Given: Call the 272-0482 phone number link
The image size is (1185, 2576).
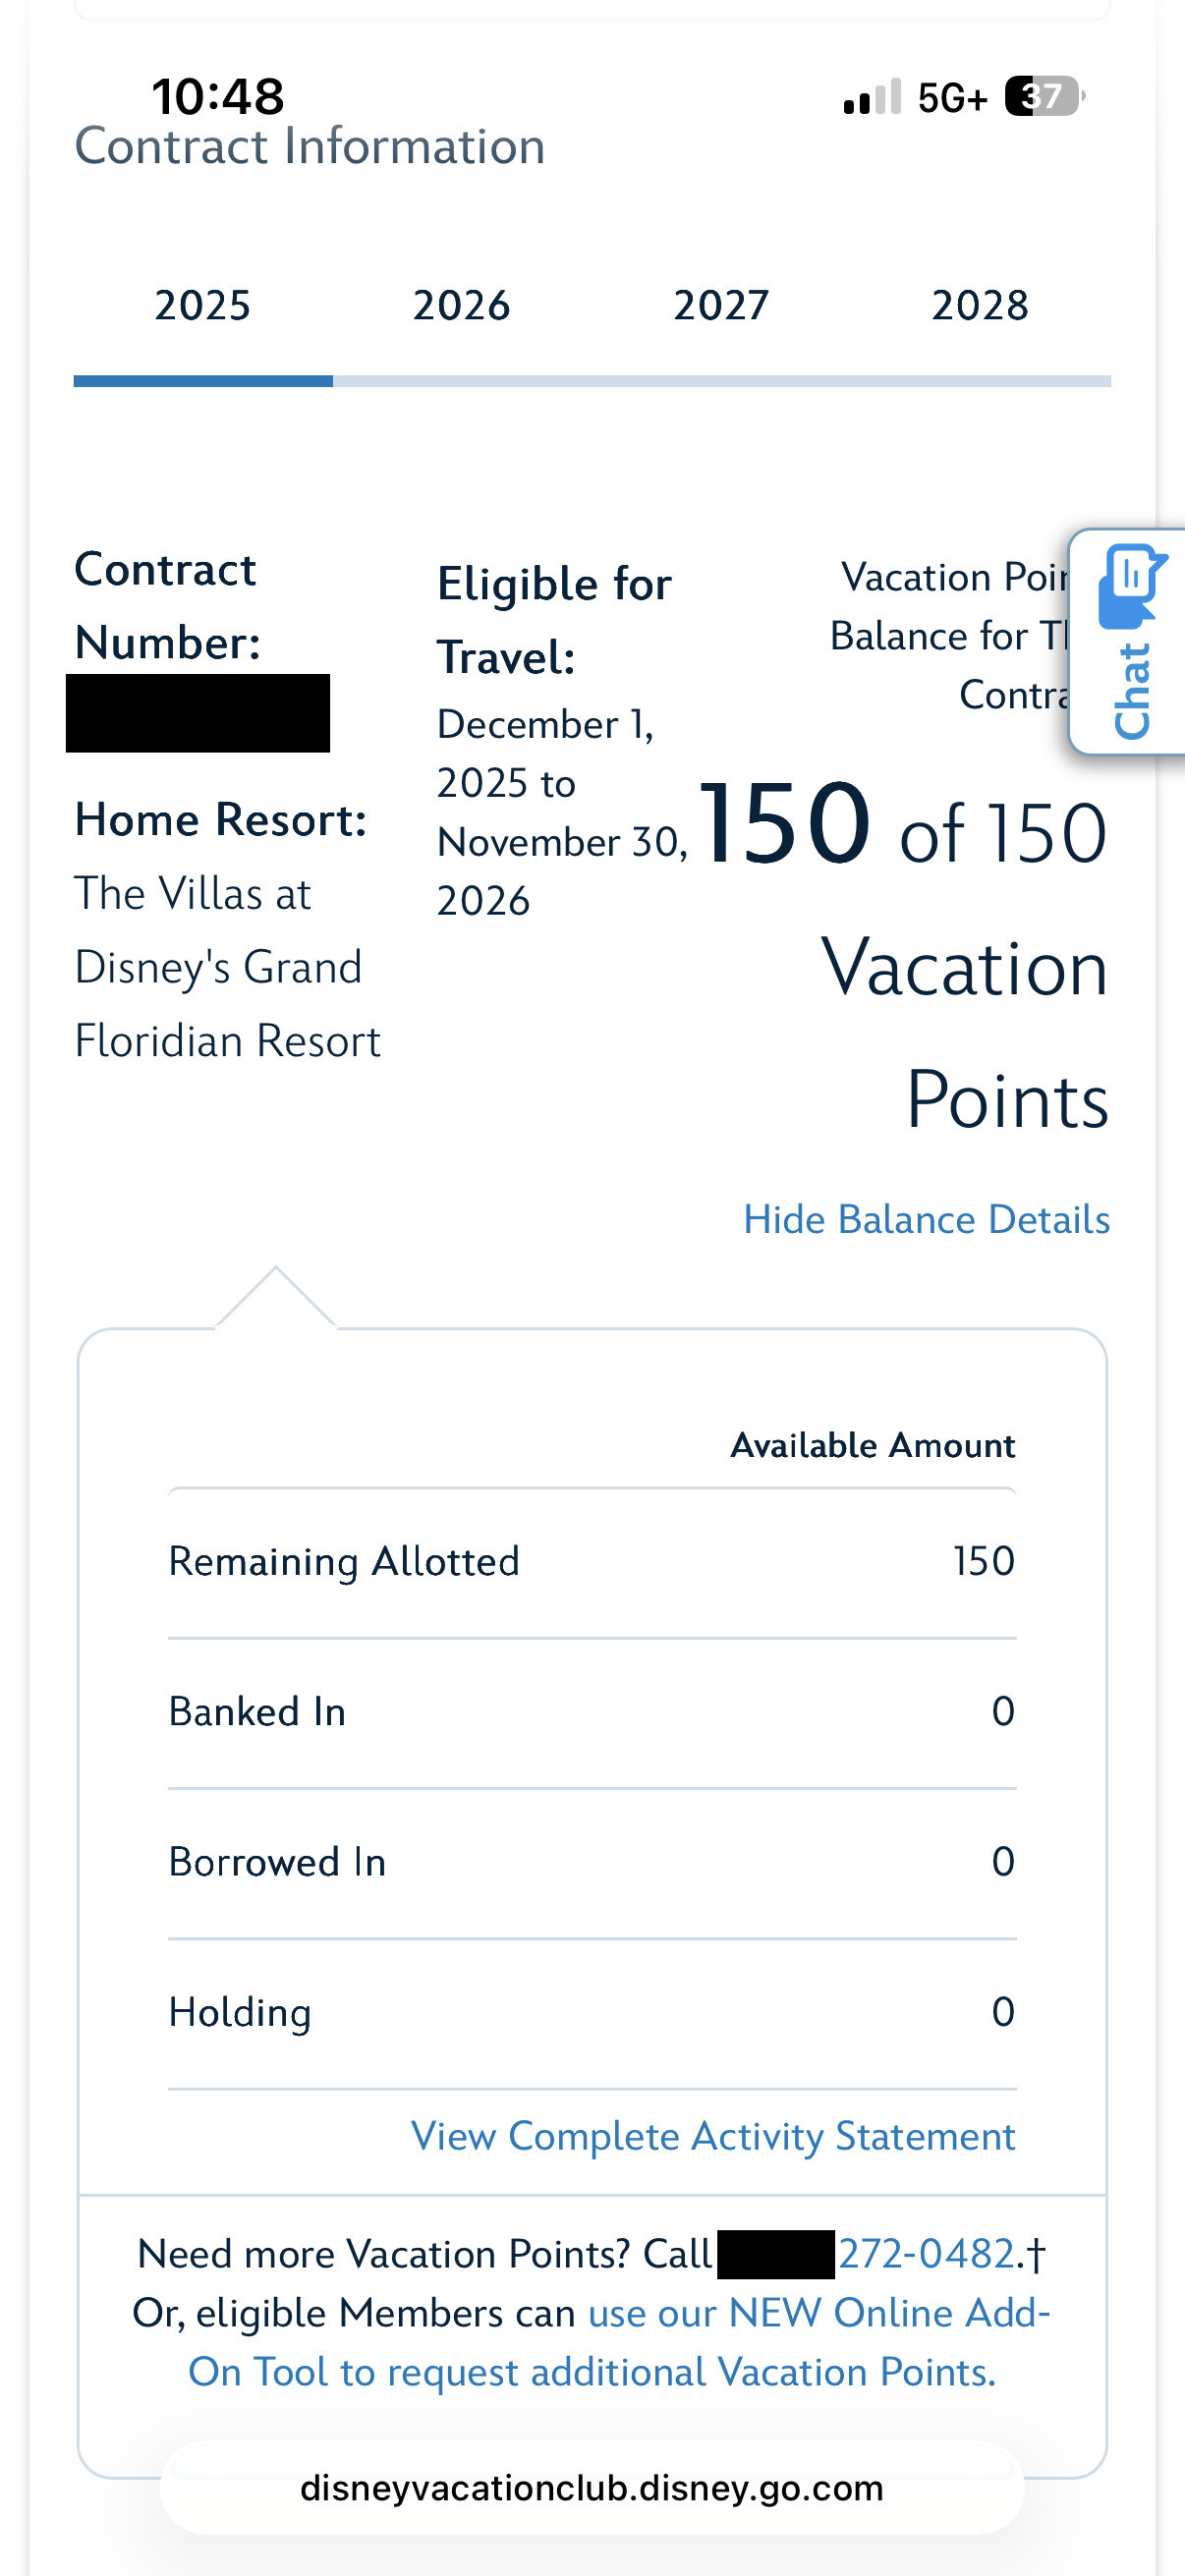Looking at the screenshot, I should tap(926, 2254).
